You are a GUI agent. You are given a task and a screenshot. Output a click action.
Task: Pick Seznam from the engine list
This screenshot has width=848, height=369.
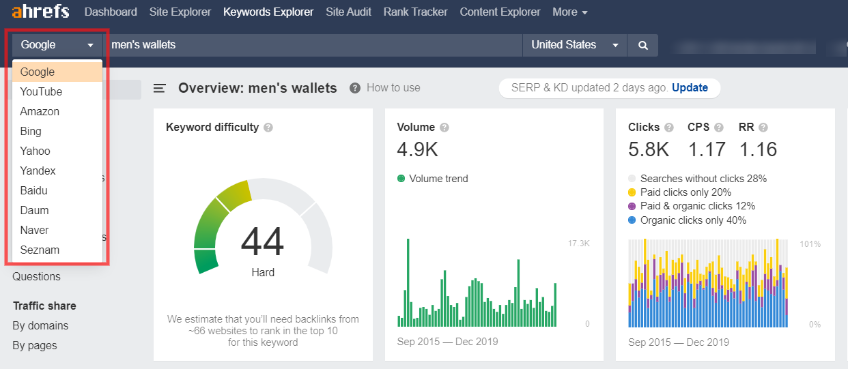tap(57, 250)
